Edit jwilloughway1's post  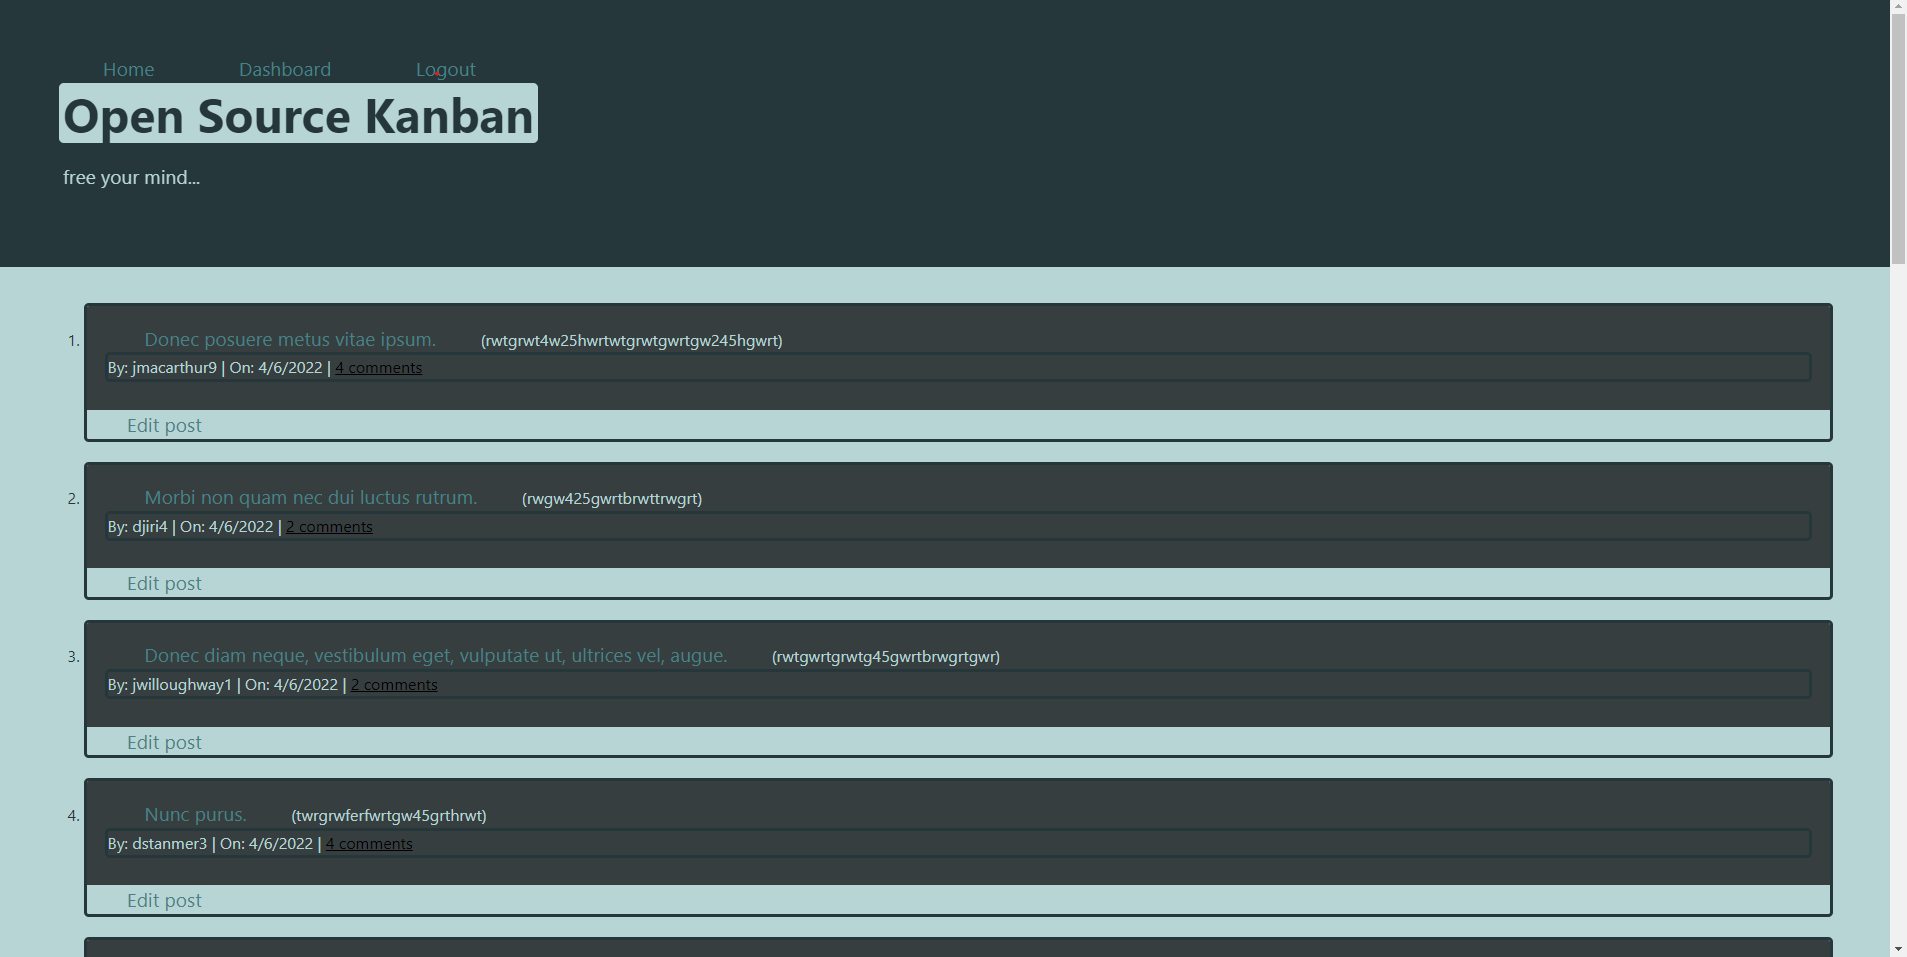[163, 742]
